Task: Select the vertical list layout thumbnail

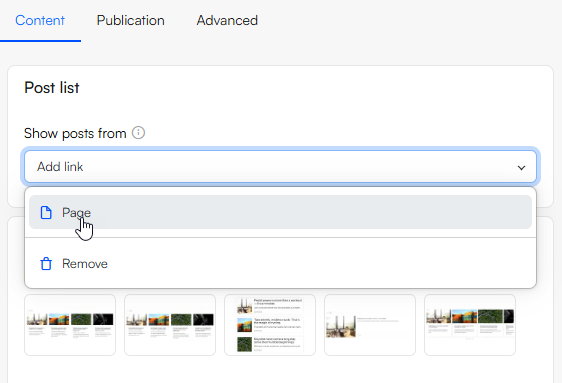Action: [270, 325]
